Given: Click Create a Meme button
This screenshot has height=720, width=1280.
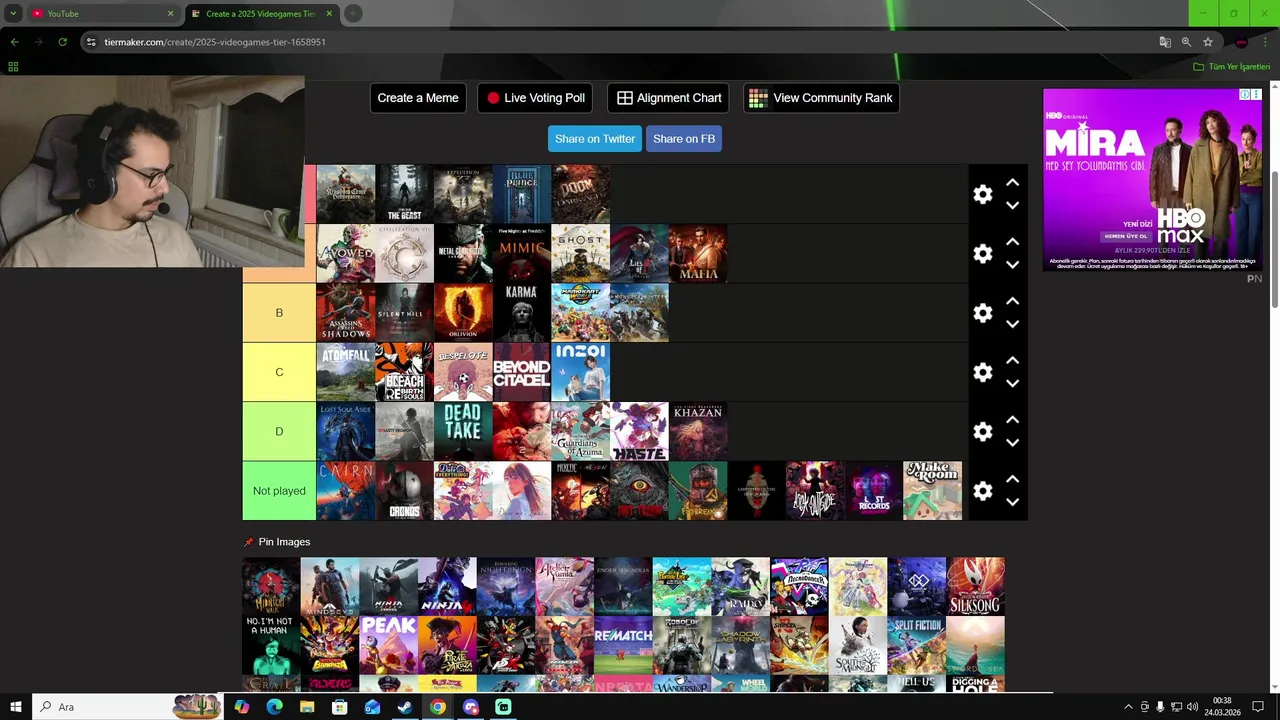Looking at the screenshot, I should pos(418,98).
